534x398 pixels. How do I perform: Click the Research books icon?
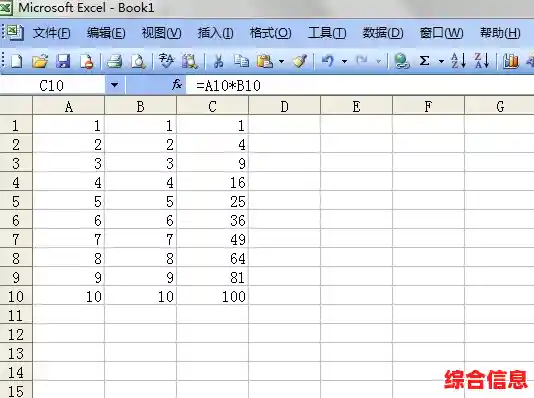pyautogui.click(x=189, y=62)
